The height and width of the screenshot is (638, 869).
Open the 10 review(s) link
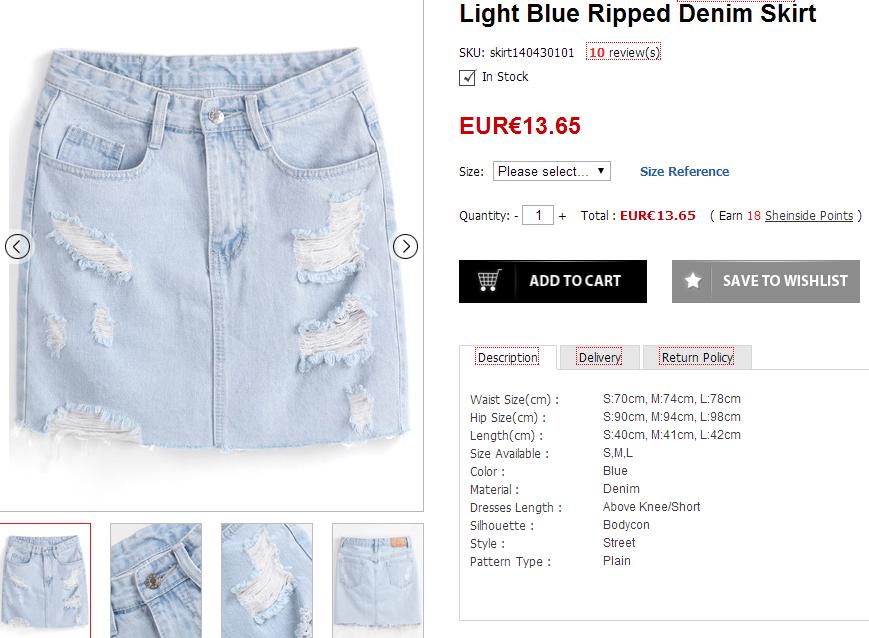pos(622,52)
